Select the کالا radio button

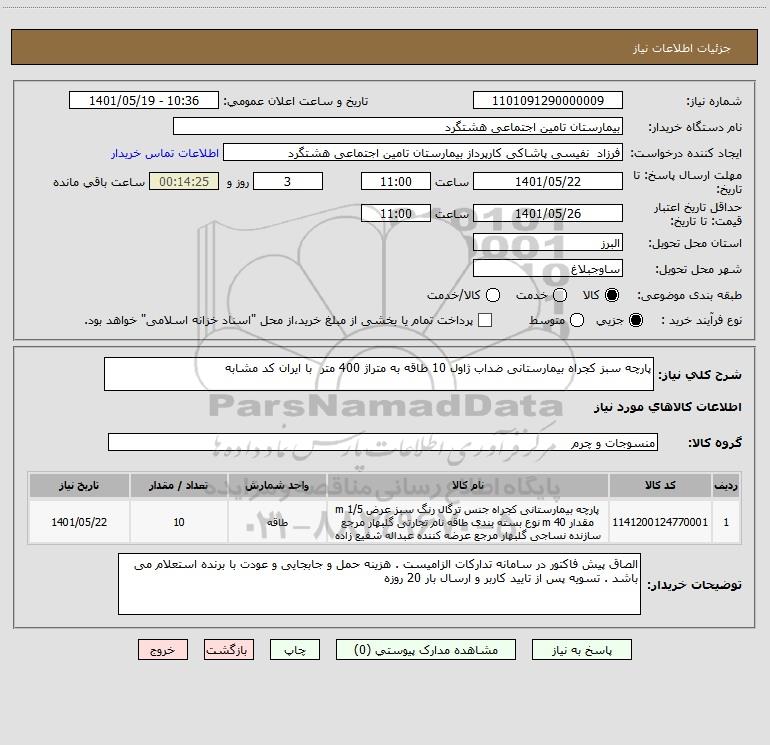[612, 295]
